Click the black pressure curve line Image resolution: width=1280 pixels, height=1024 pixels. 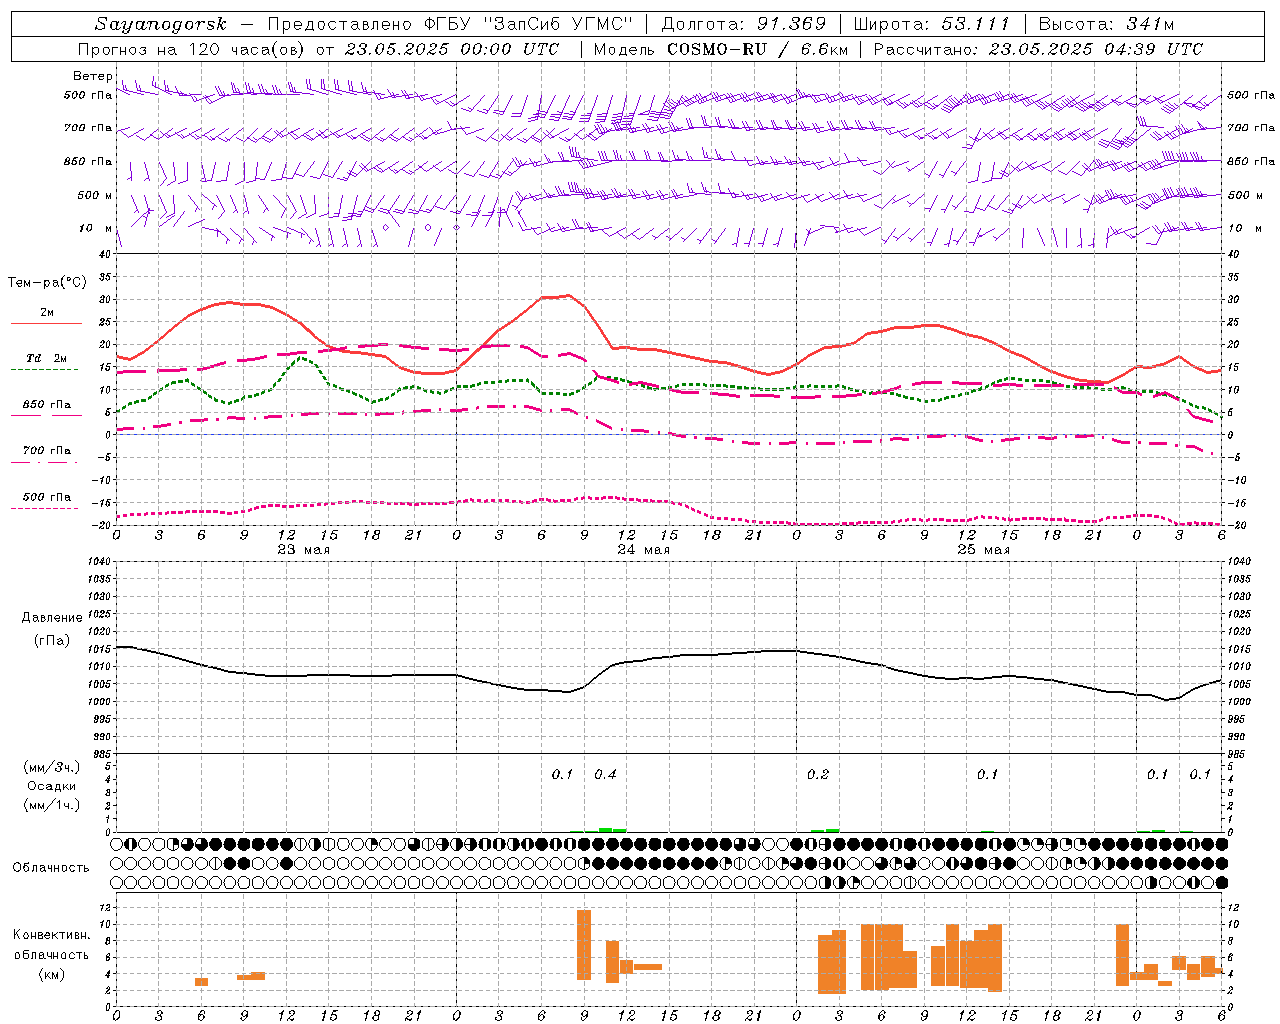click(x=670, y=656)
